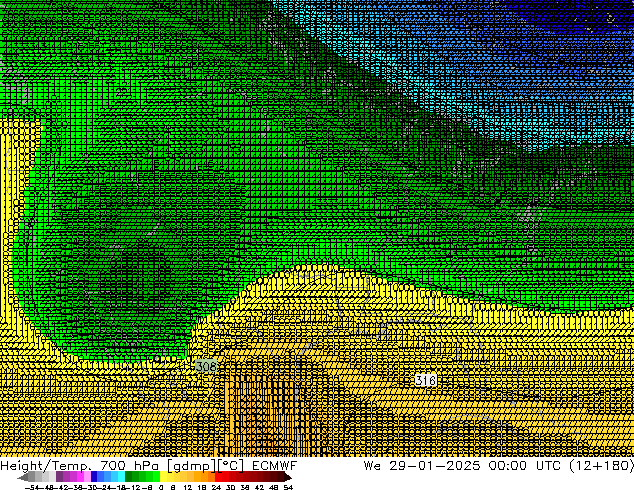The height and width of the screenshot is (490, 634).
Task: Click the [°C] unit label
Action: (x=231, y=466)
